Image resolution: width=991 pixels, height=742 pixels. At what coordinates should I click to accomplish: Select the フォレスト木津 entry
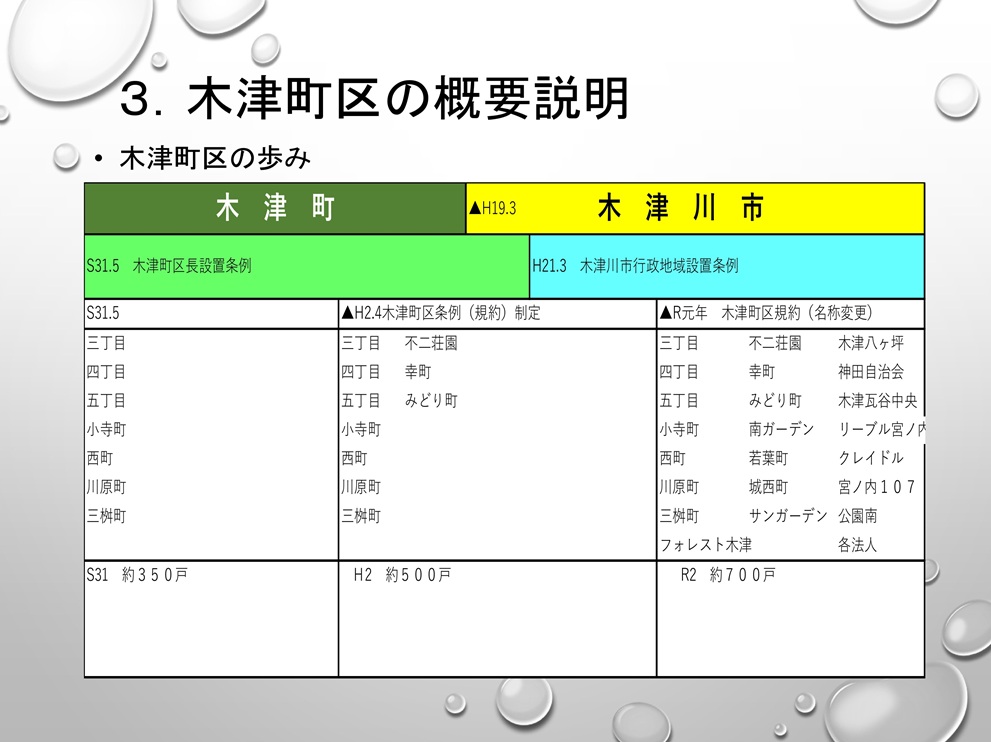(x=705, y=546)
